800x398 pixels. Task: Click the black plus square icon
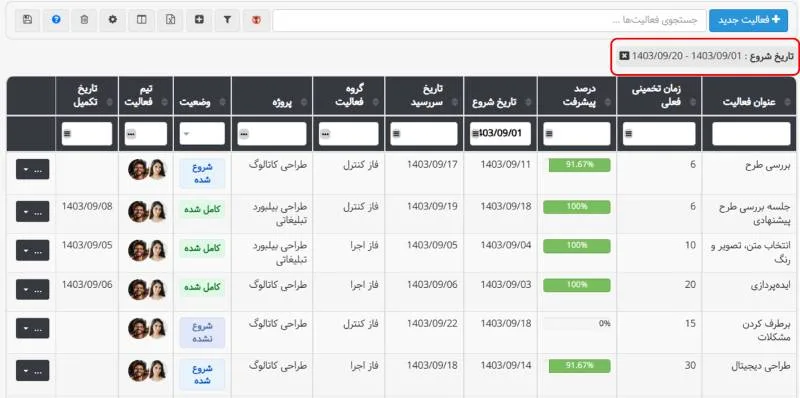click(x=199, y=20)
